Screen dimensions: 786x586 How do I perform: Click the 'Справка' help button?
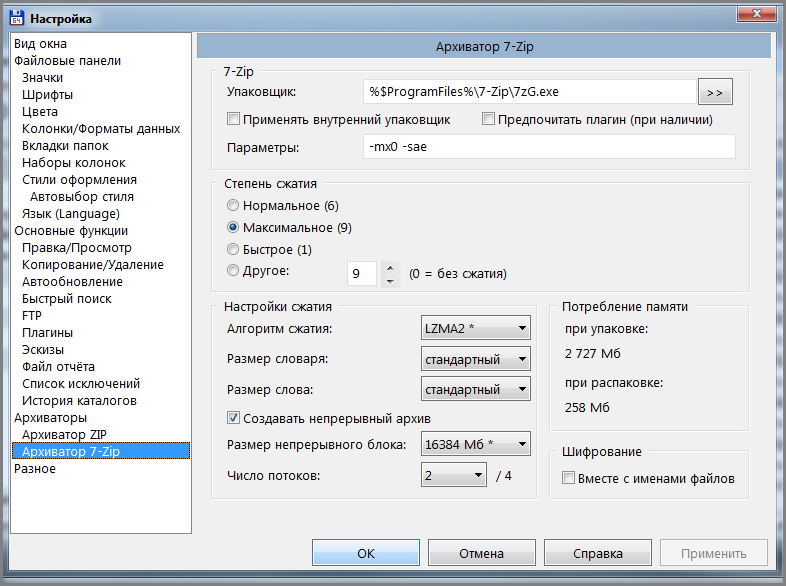point(598,553)
